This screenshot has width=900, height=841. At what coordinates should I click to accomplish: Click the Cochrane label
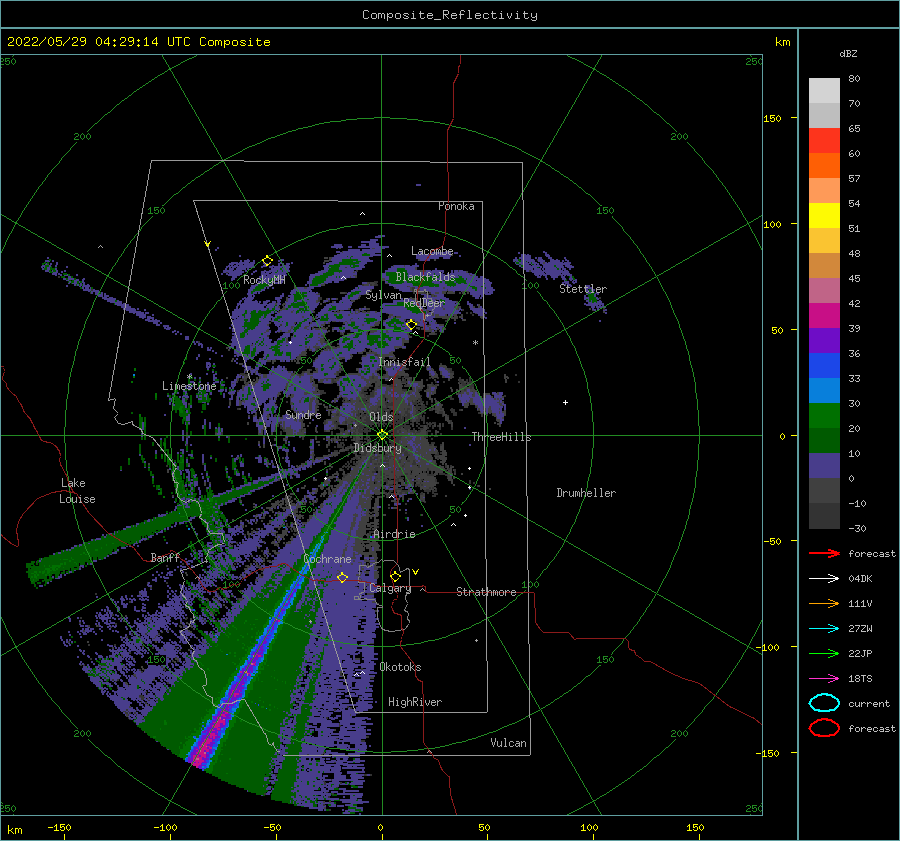[x=327, y=559]
